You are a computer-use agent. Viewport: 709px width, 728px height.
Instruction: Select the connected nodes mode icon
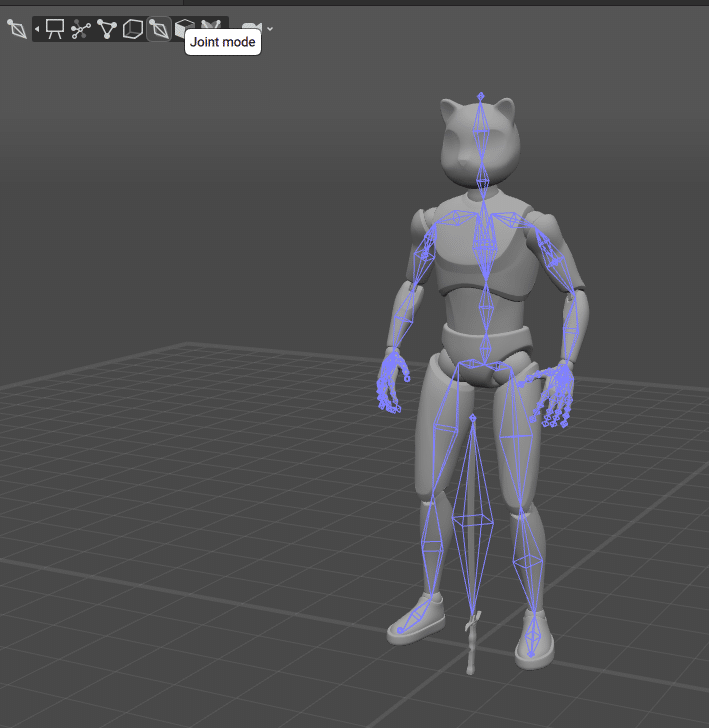81,30
